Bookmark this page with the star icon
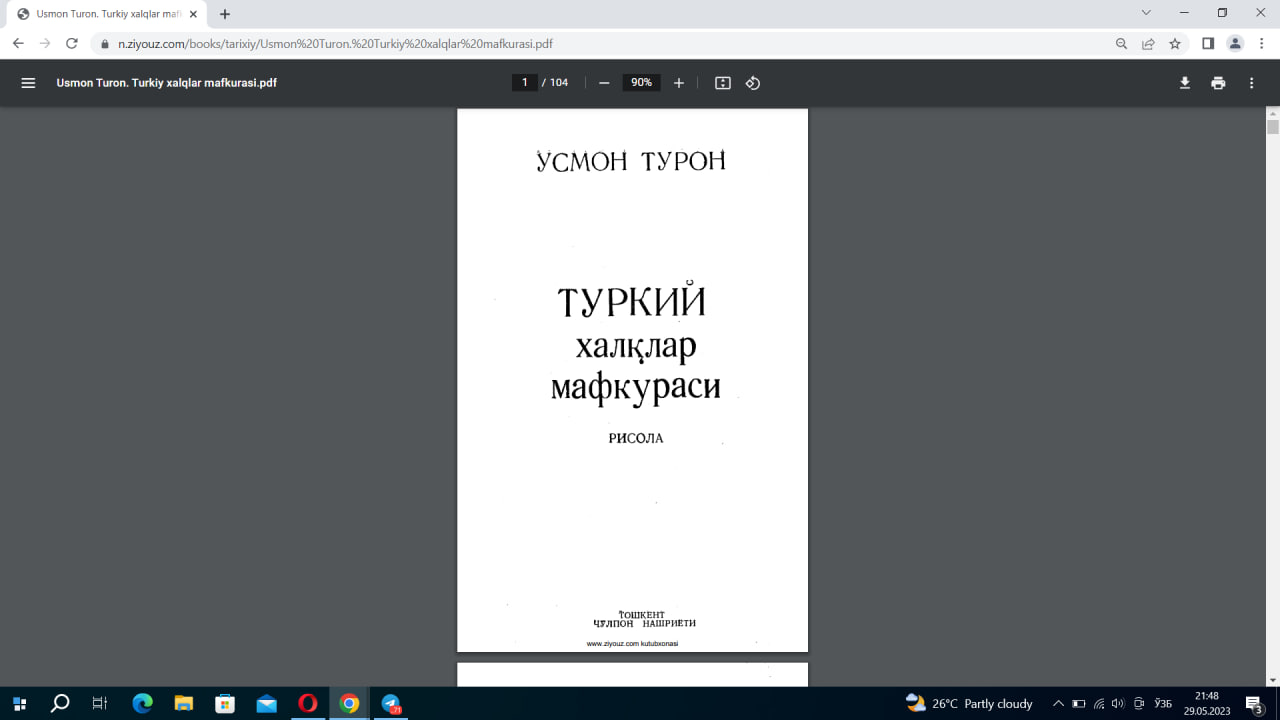The height and width of the screenshot is (720, 1280). point(1172,43)
